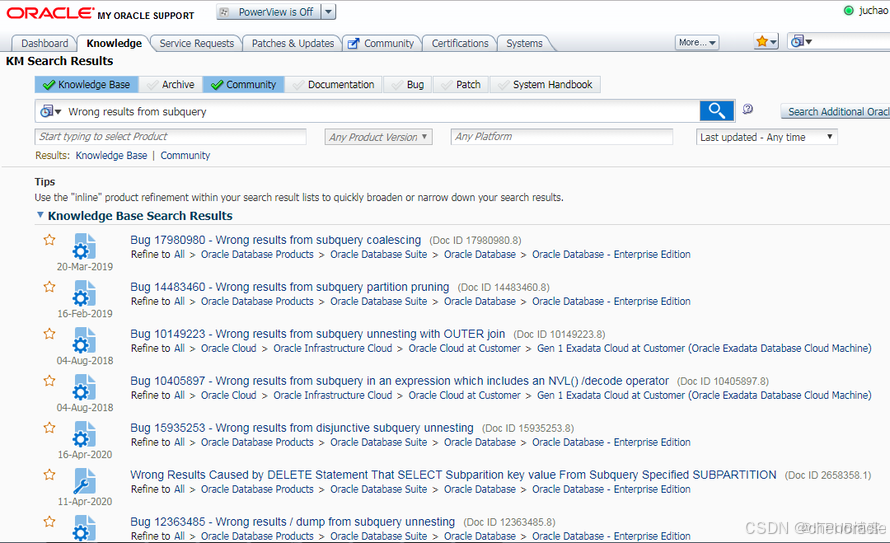Open Bug 10149223 OUTER join article

pos(317,334)
